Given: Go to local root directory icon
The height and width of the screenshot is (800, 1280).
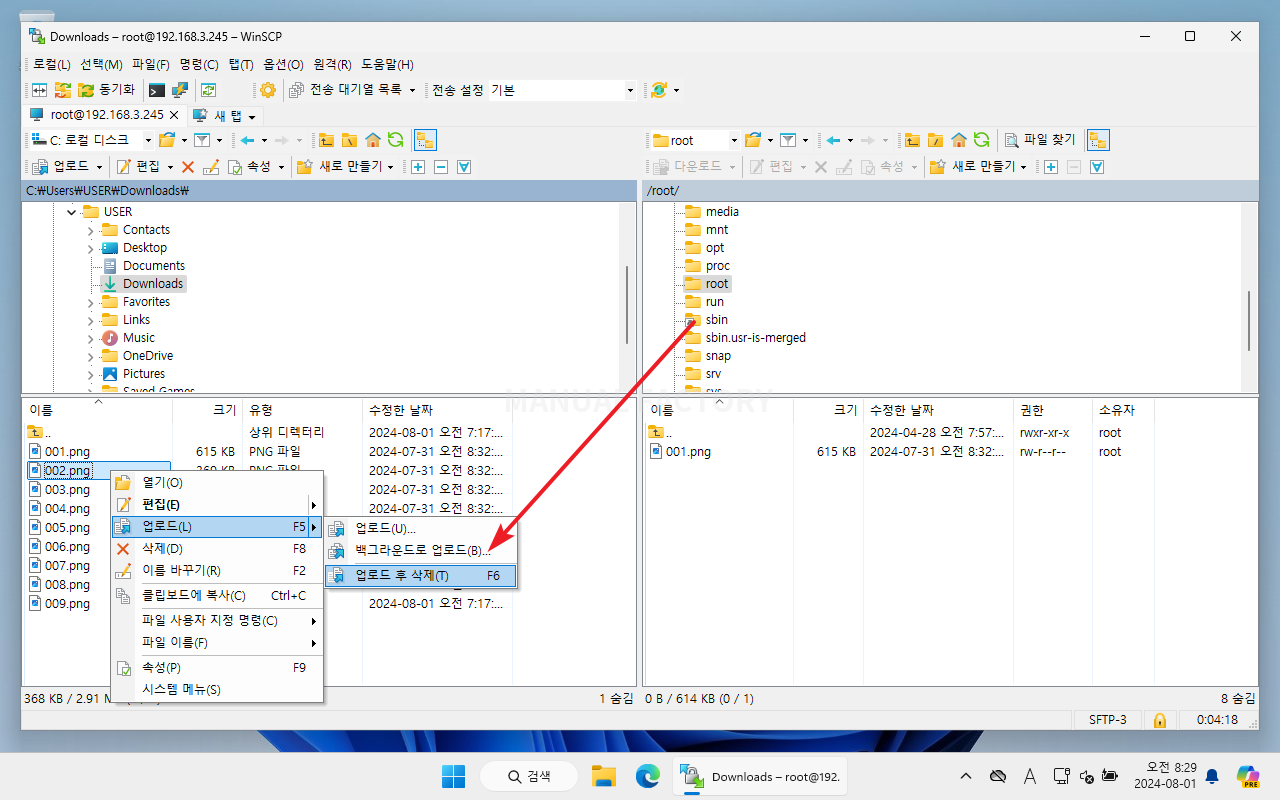Looking at the screenshot, I should [349, 140].
